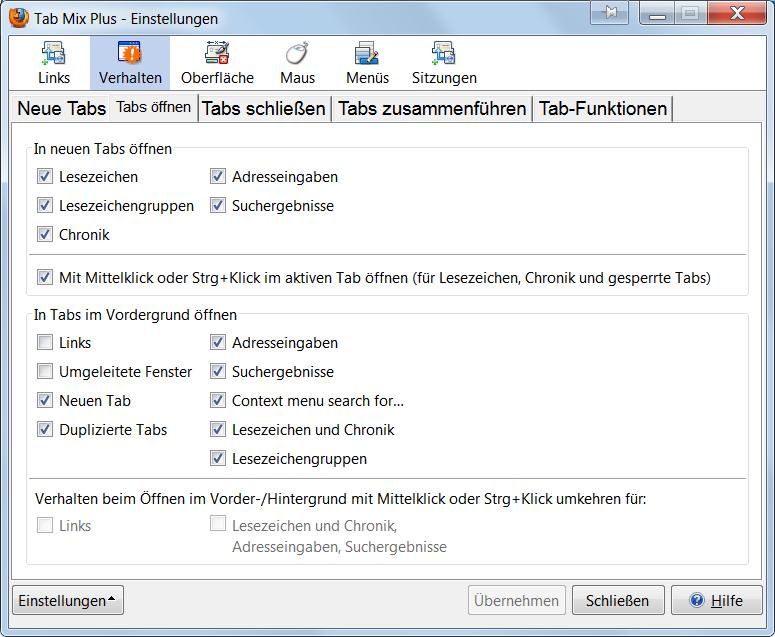Check the Umgeleitete Fenster option
Viewport: 775px width, 637px height.
[x=45, y=371]
